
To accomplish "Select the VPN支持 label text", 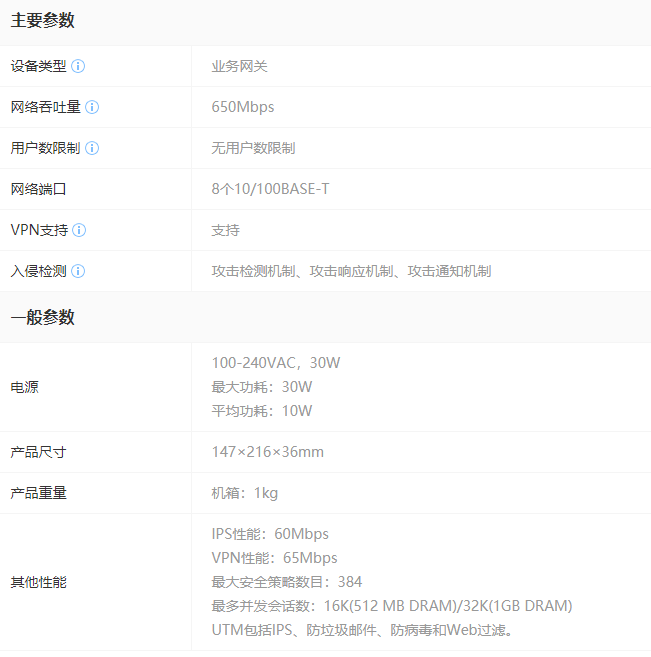I will pos(39,230).
